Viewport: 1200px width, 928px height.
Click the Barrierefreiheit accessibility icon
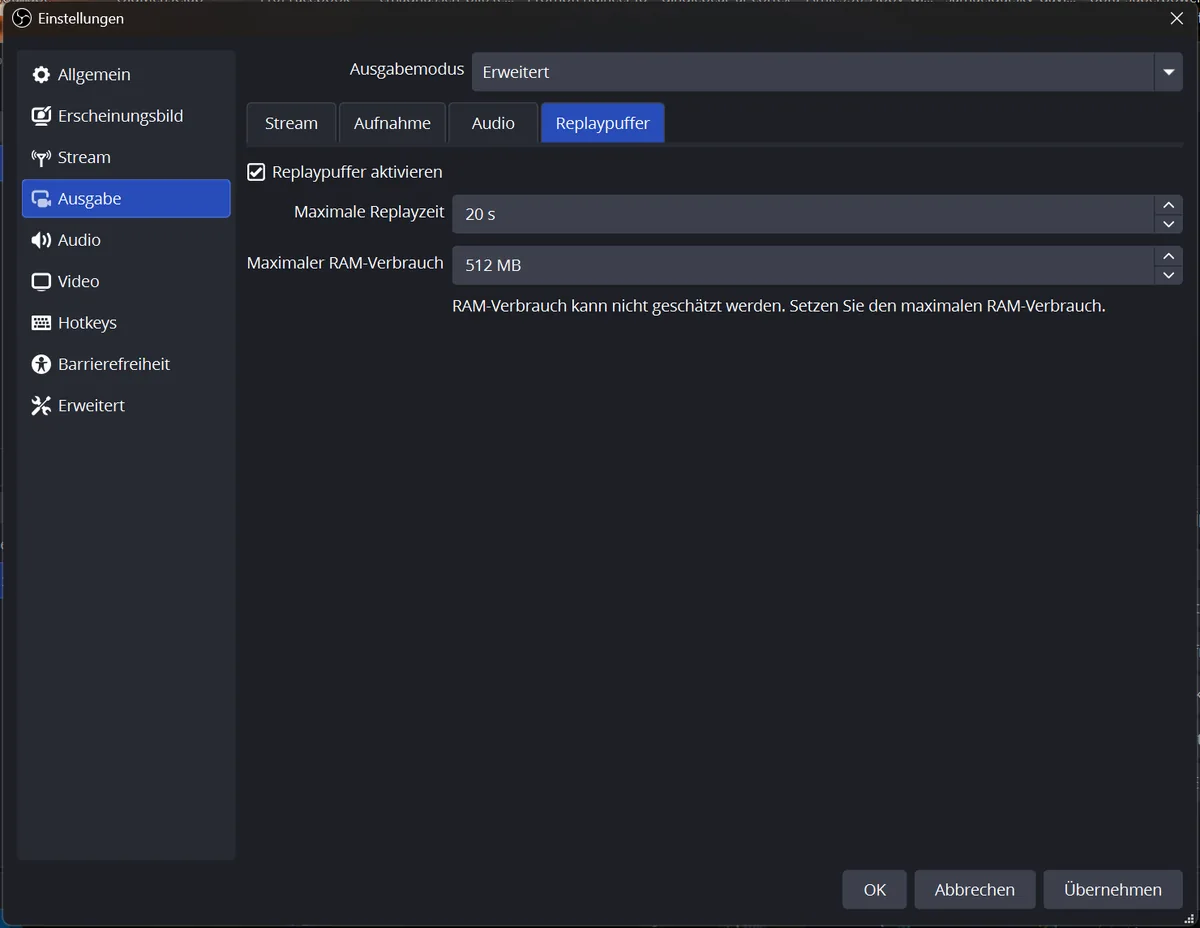41,365
